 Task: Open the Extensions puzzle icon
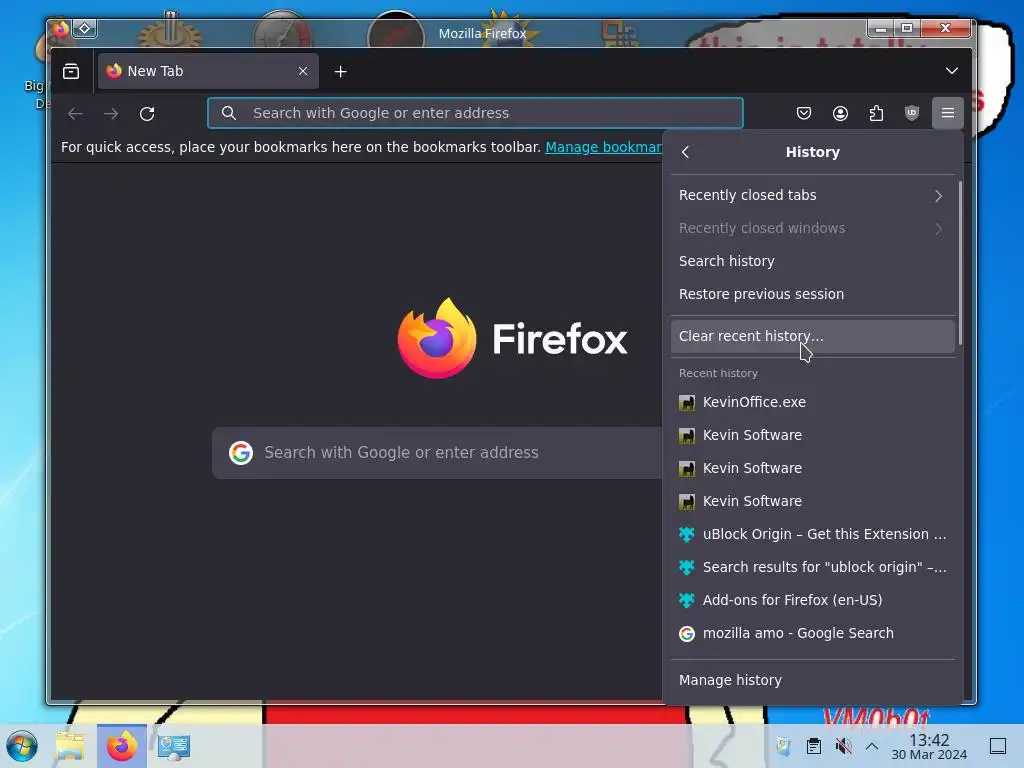pos(876,113)
